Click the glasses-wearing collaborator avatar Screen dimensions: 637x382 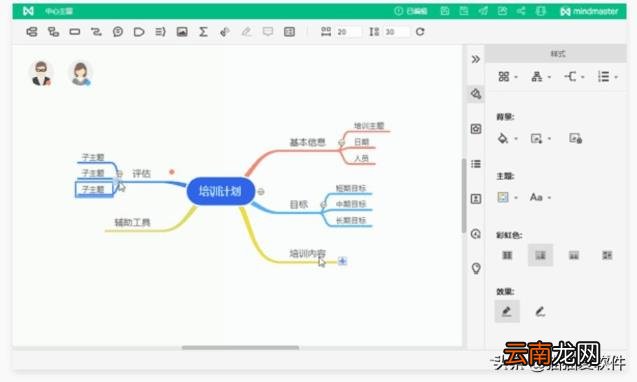pyautogui.click(x=41, y=73)
